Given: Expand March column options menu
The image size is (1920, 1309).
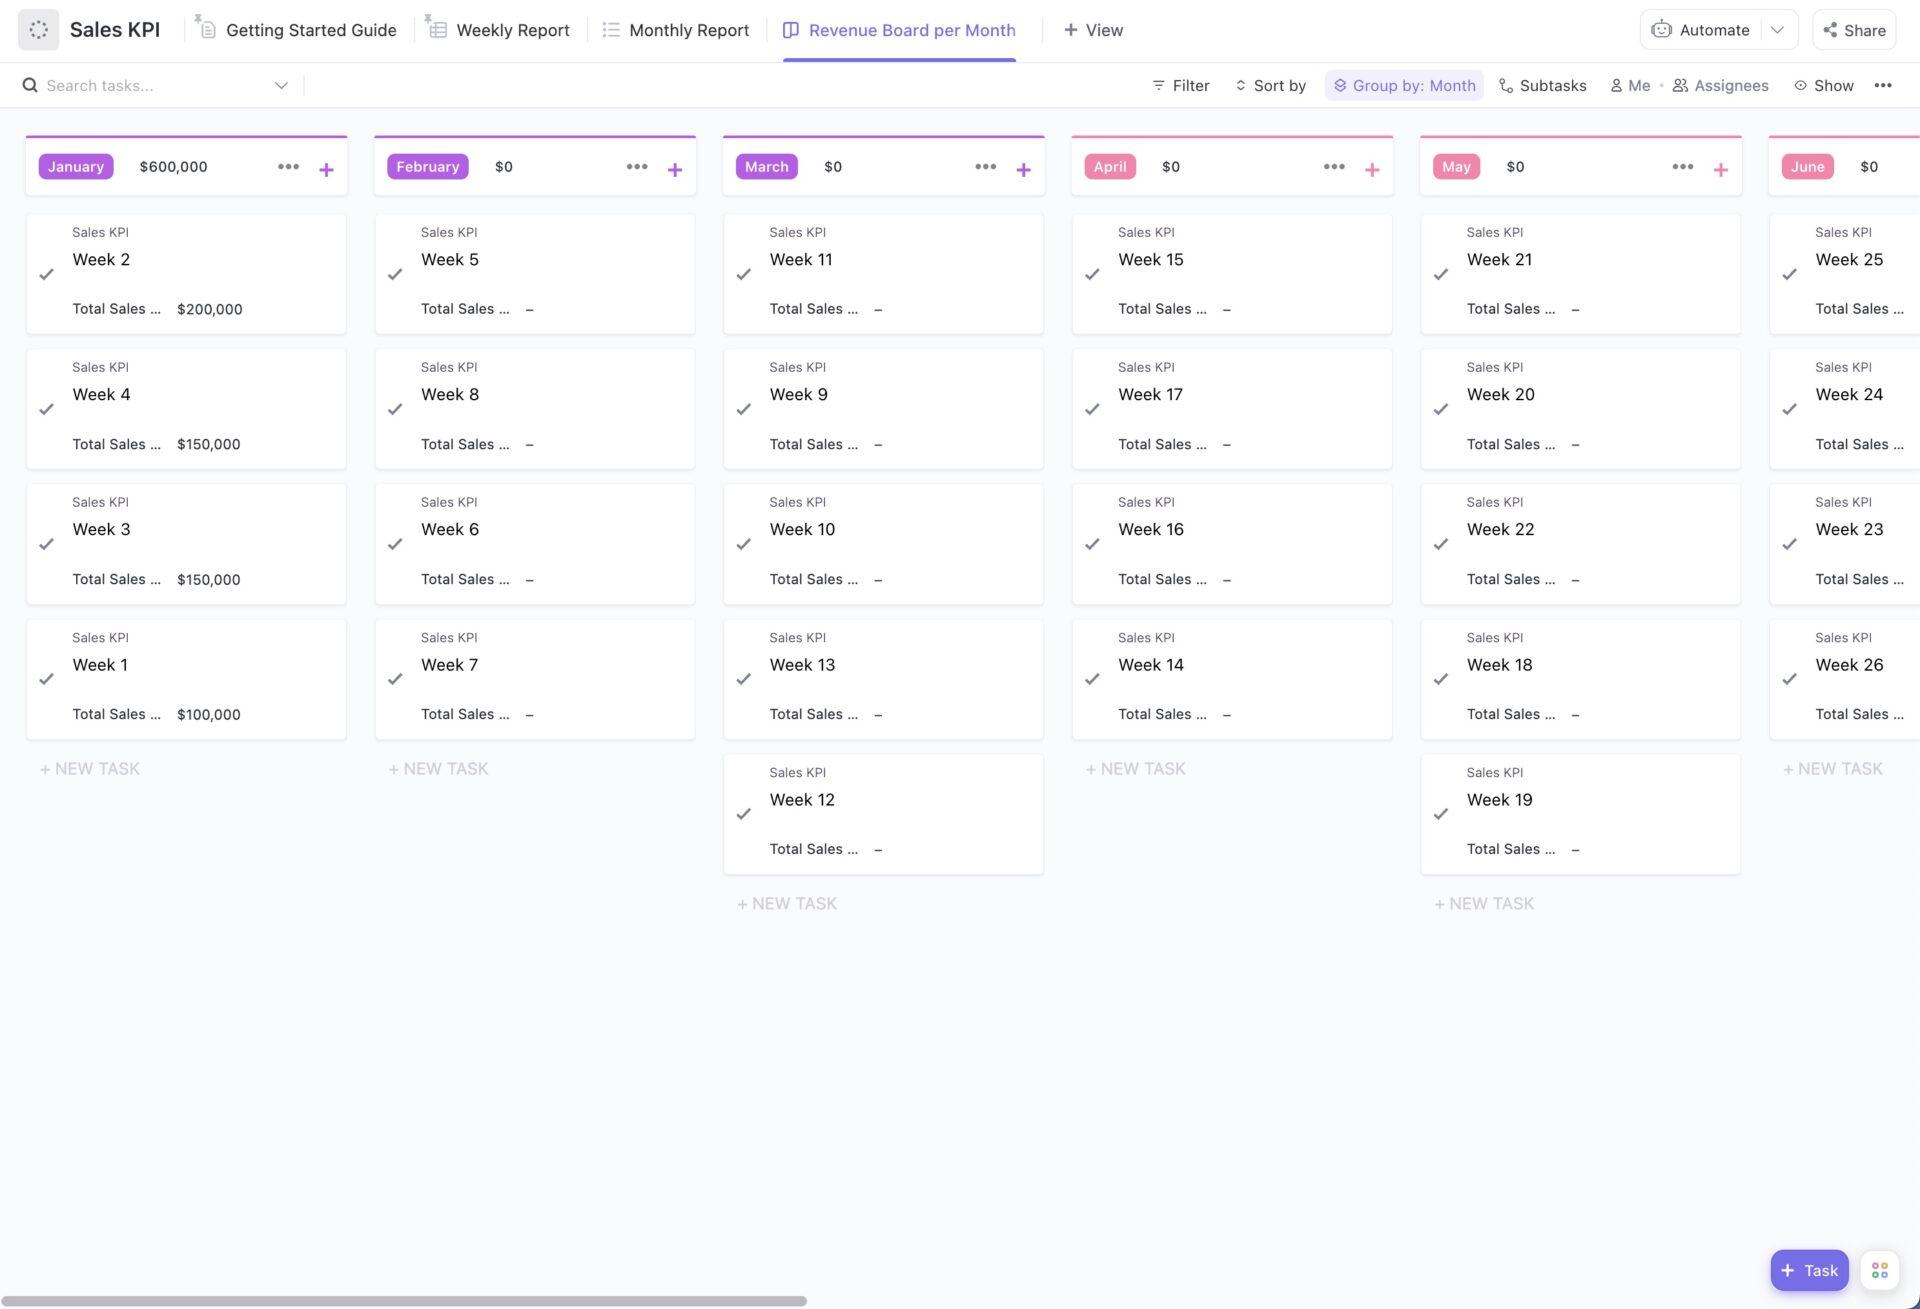Looking at the screenshot, I should (985, 166).
